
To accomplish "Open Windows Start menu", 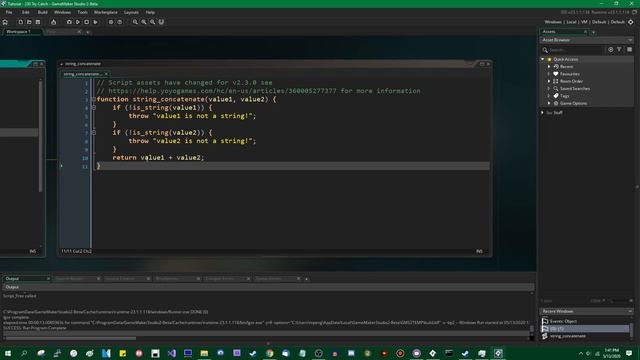I will pos(8,353).
